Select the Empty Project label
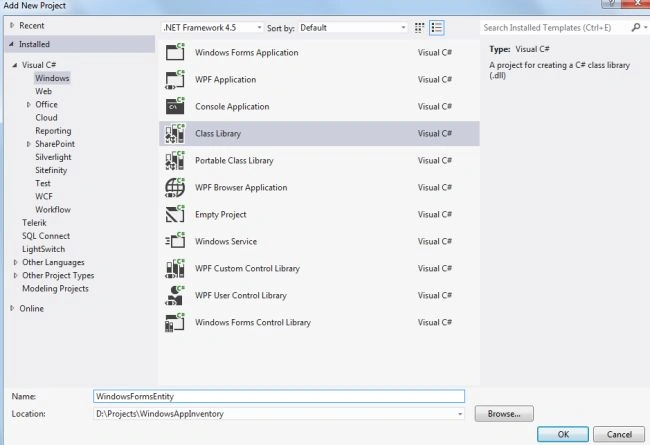 (x=221, y=214)
